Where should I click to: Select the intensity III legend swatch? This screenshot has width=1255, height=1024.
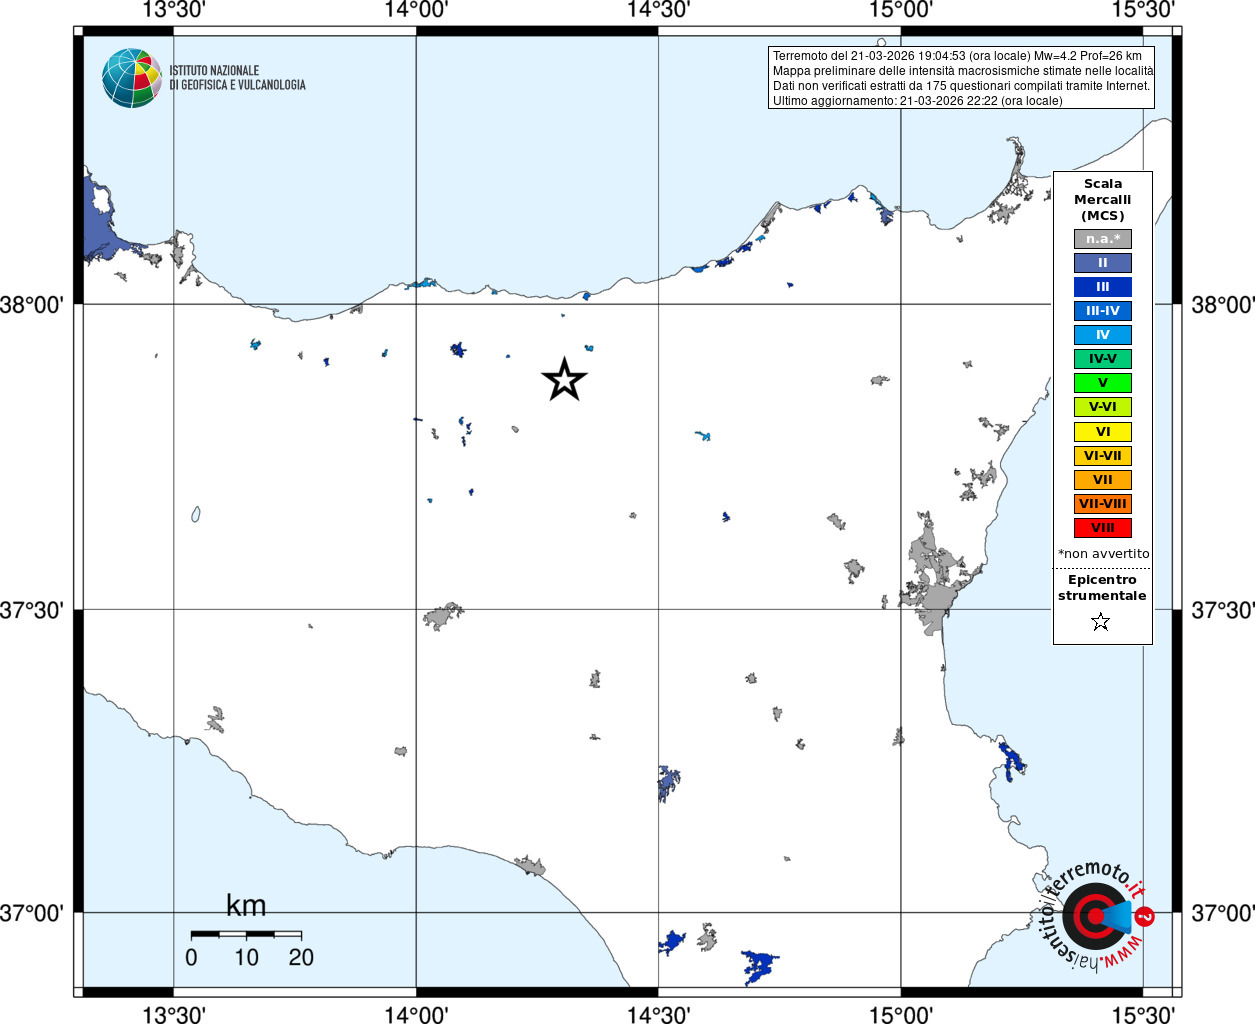pos(1103,287)
